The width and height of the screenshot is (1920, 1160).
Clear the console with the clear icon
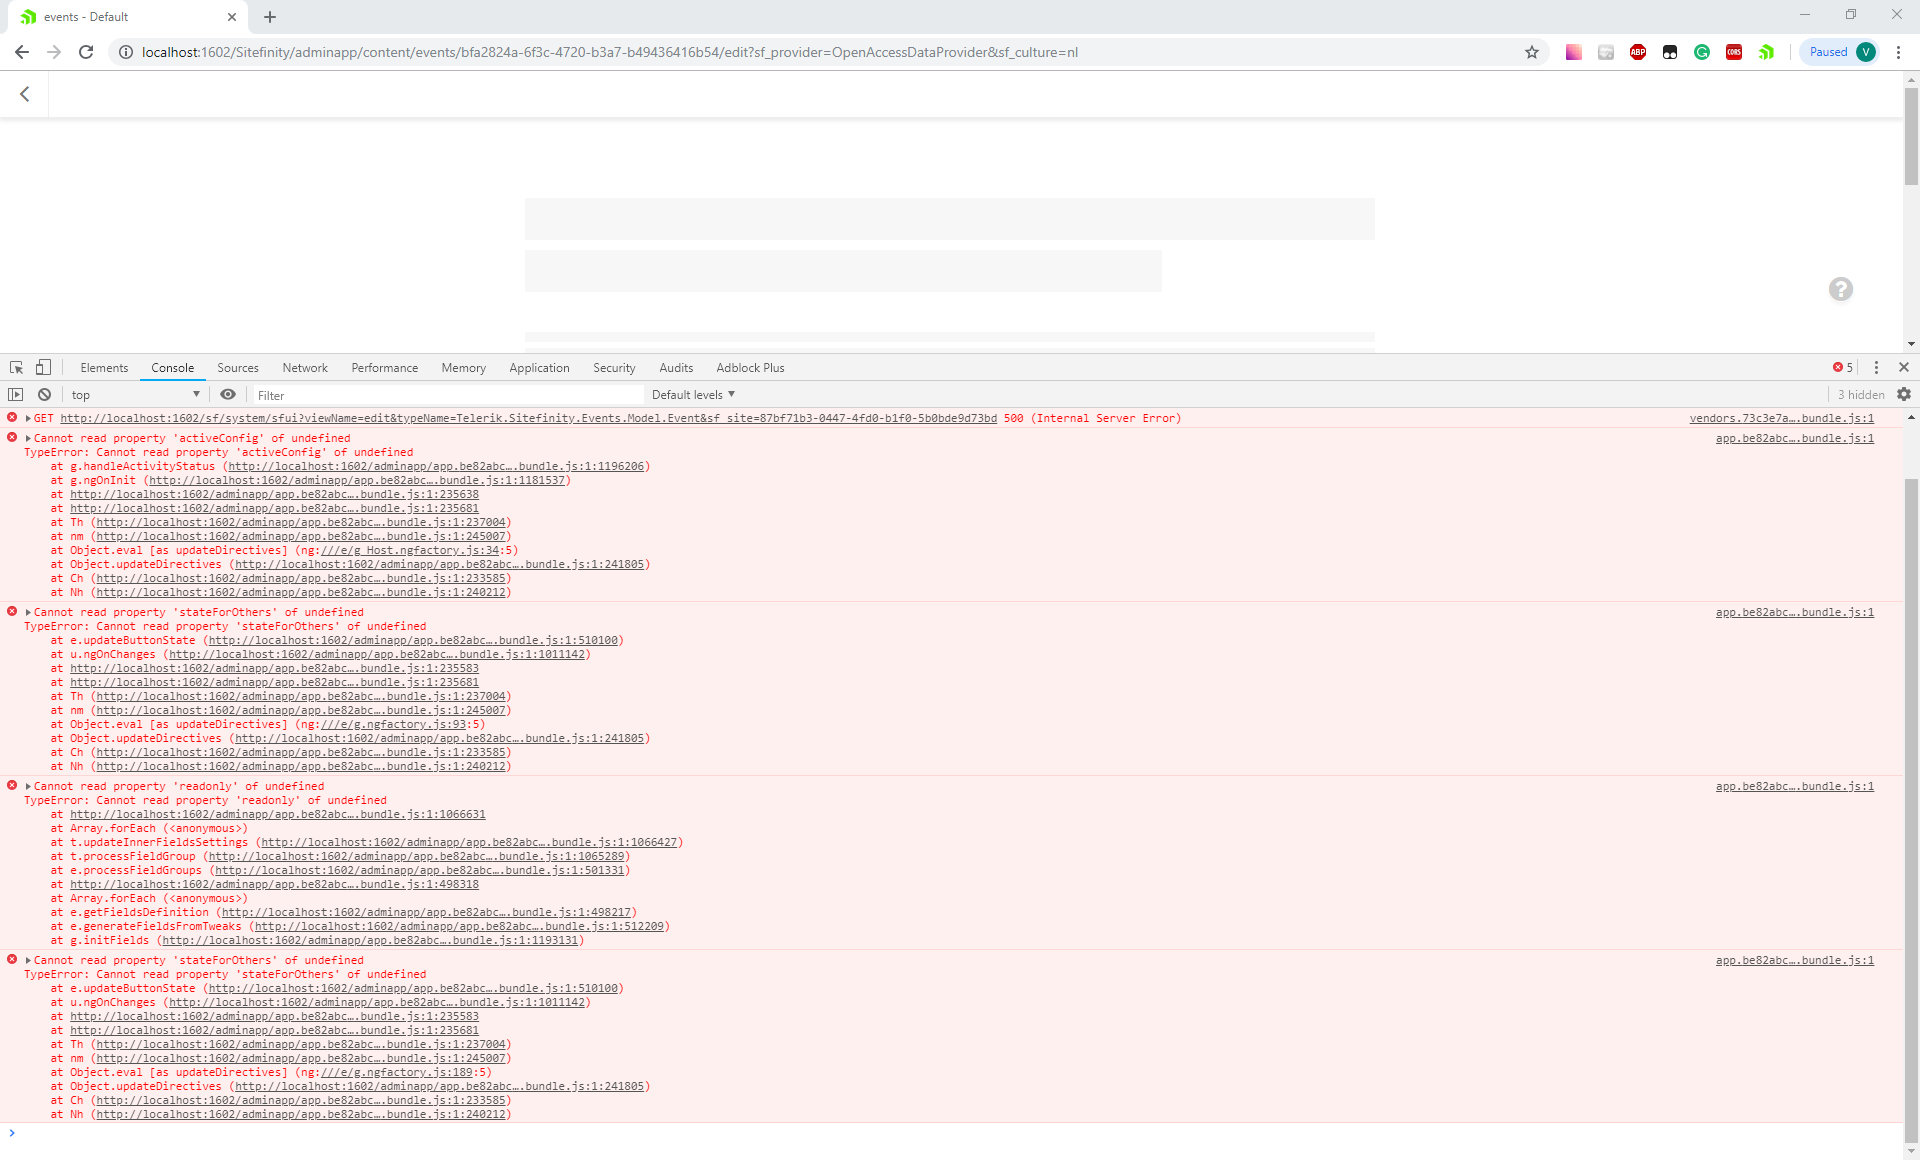point(44,395)
